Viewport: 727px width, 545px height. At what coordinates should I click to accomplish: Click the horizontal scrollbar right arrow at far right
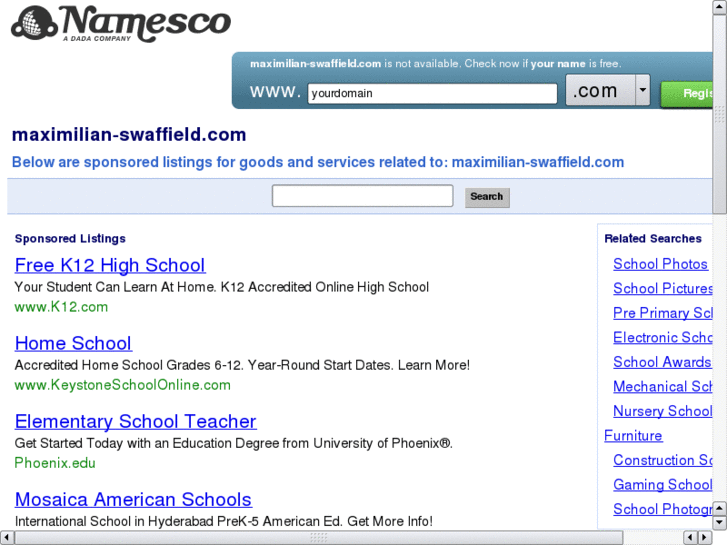coord(705,538)
